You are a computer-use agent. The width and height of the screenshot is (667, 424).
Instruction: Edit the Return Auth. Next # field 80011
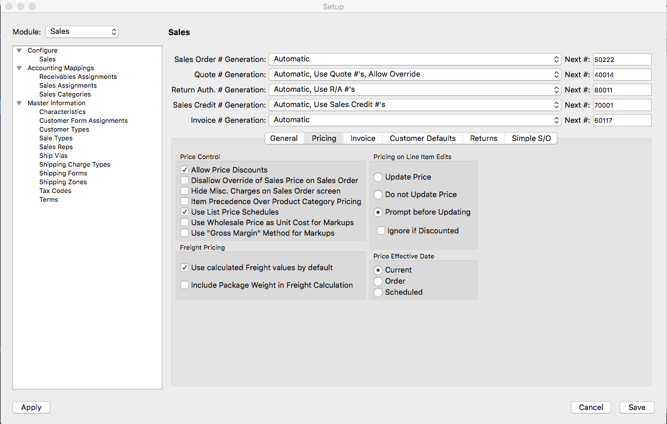[x=622, y=90]
